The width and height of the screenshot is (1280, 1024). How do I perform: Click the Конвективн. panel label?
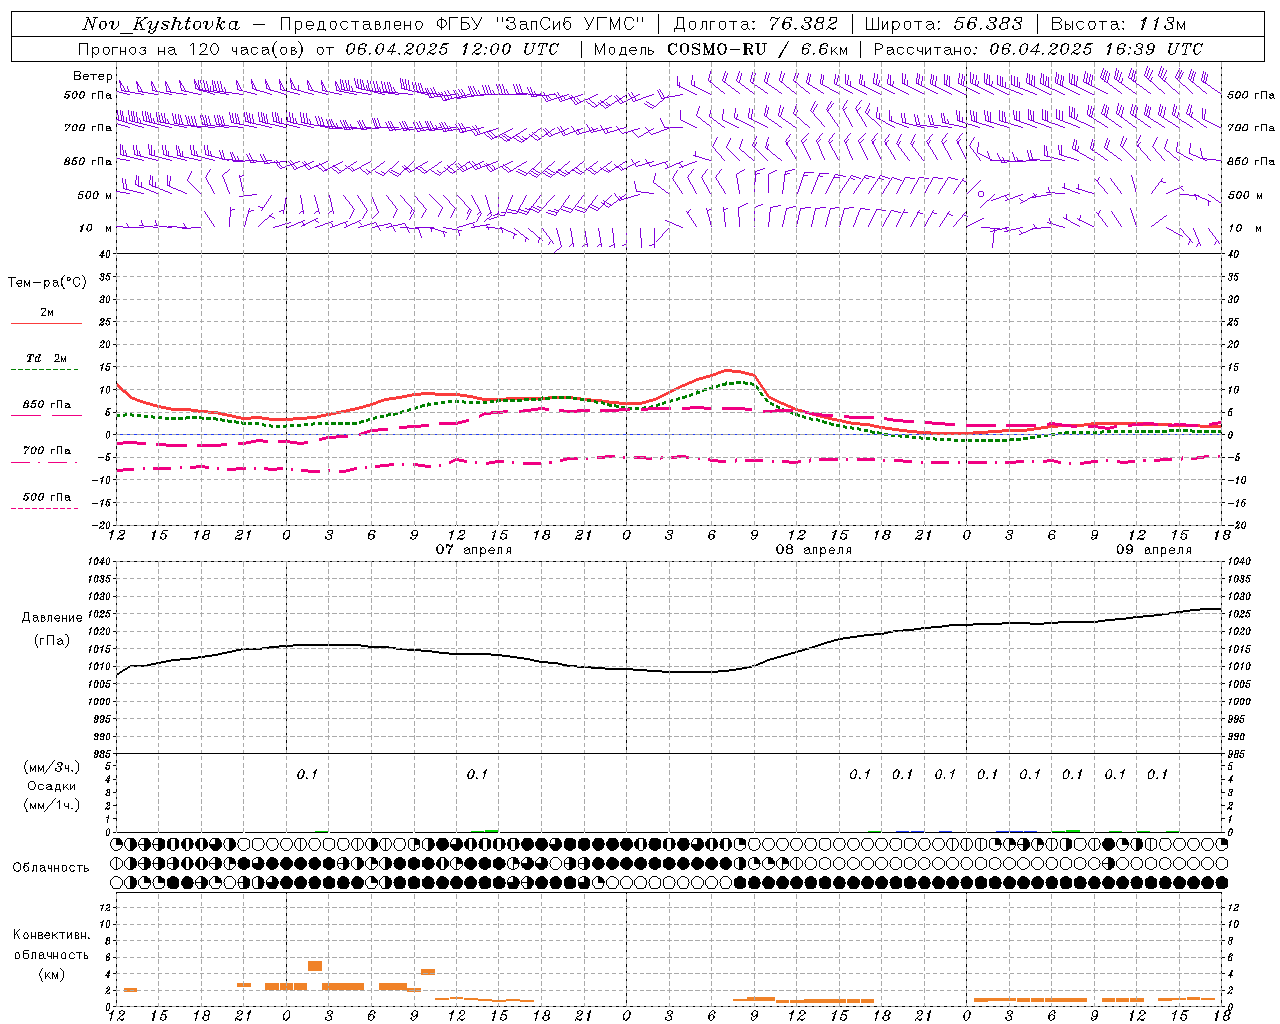tap(51, 935)
